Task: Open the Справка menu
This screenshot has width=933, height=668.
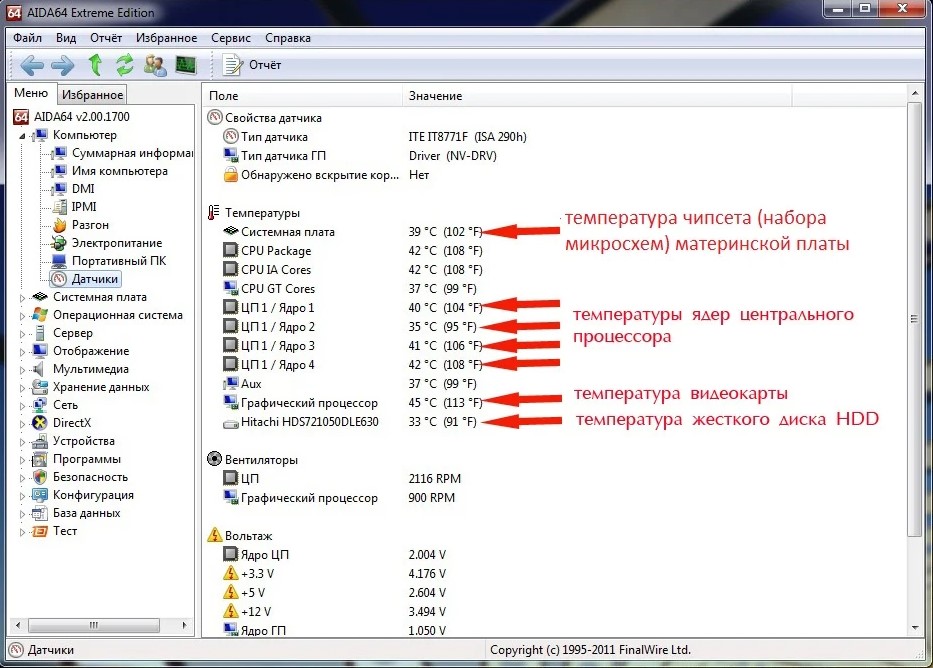Action: (288, 38)
